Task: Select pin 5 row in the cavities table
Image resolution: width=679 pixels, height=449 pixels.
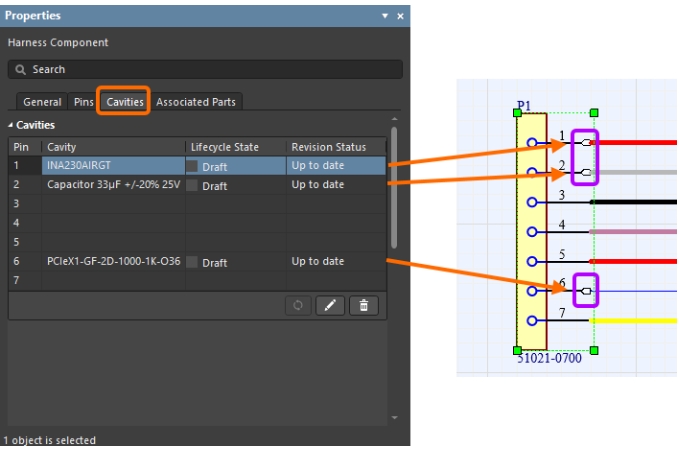Action: click(x=197, y=242)
